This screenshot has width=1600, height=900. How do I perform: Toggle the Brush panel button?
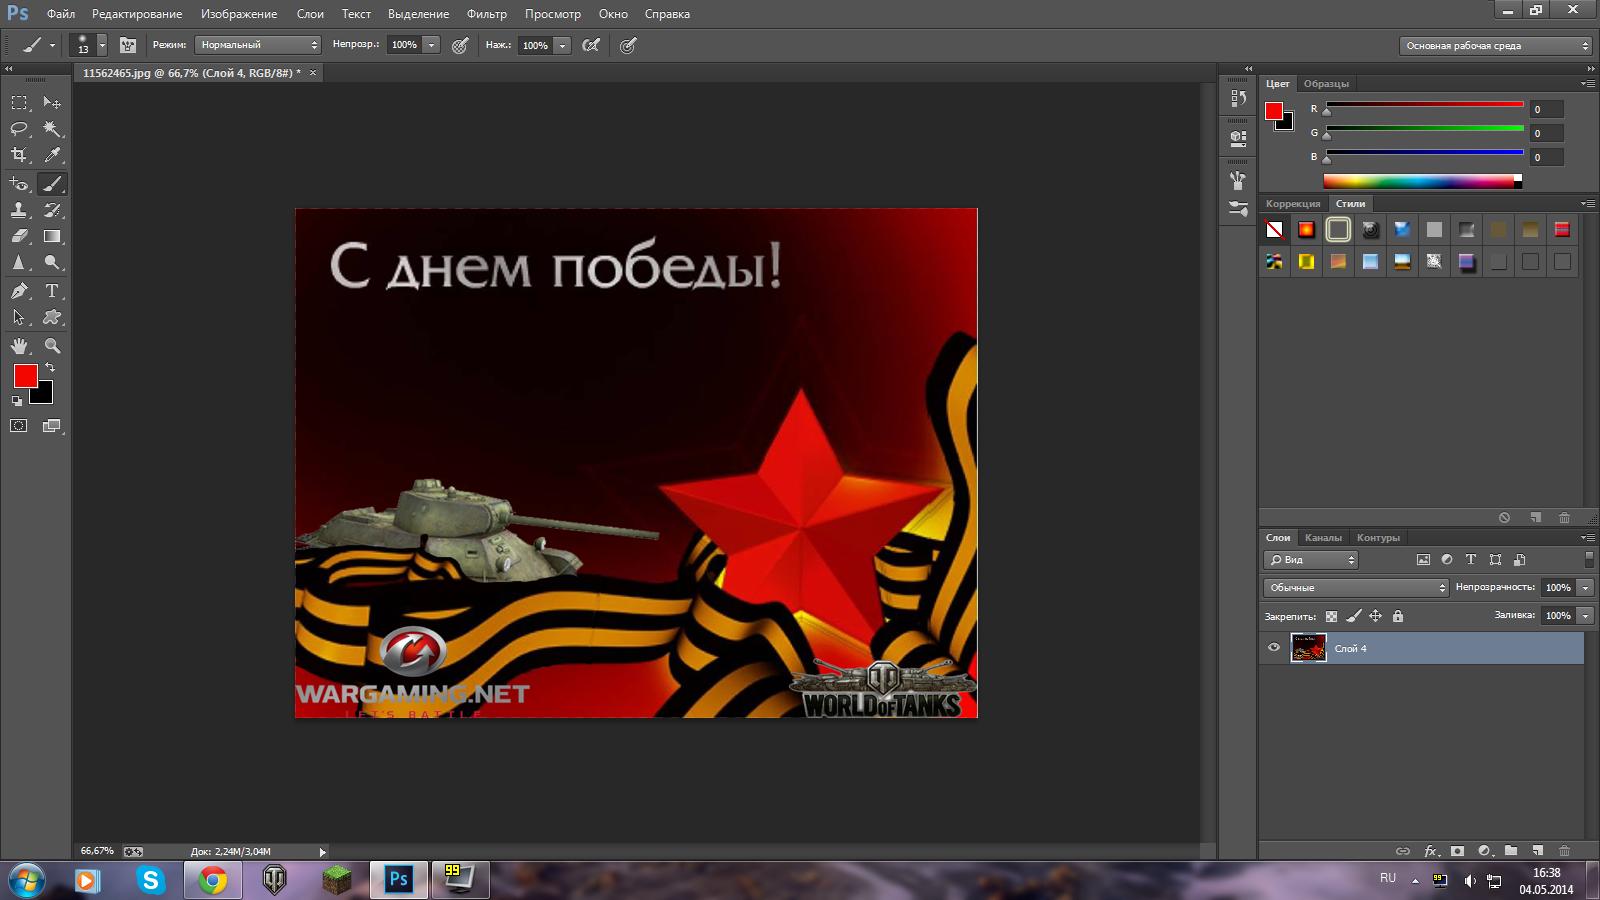pos(128,45)
